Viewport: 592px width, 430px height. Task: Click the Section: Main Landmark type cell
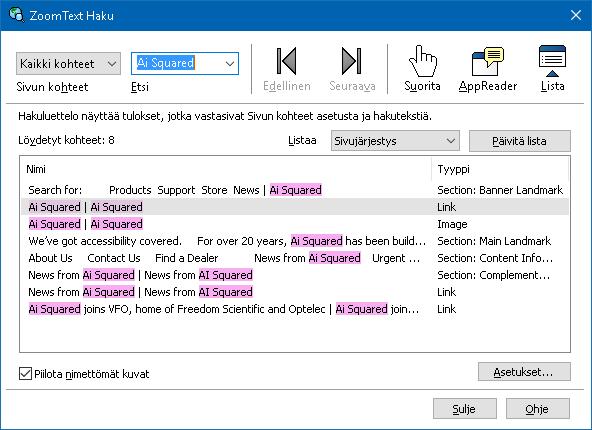click(x=494, y=241)
